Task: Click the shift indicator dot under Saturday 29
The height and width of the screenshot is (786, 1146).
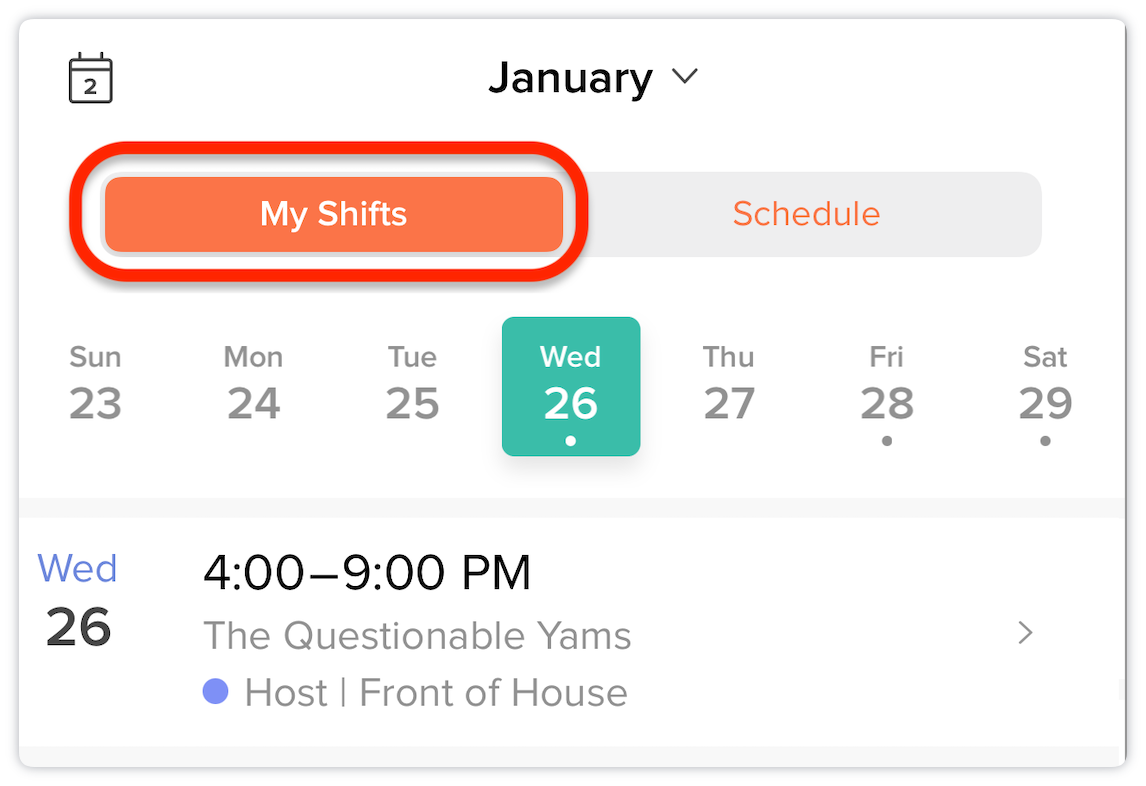Action: click(x=1045, y=441)
